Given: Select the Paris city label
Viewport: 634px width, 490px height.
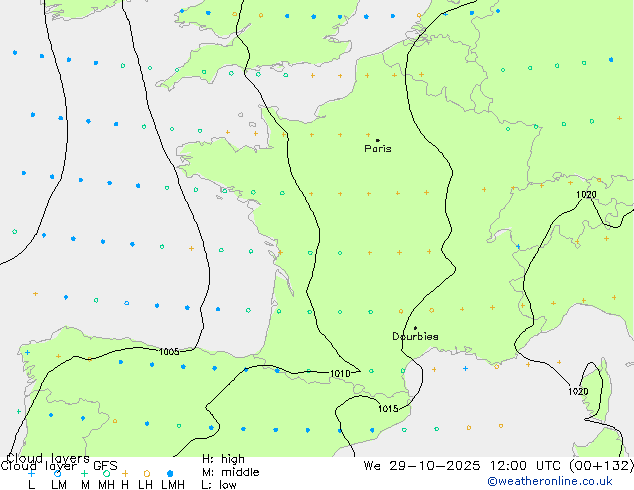Looking at the screenshot, I should (x=378, y=149).
